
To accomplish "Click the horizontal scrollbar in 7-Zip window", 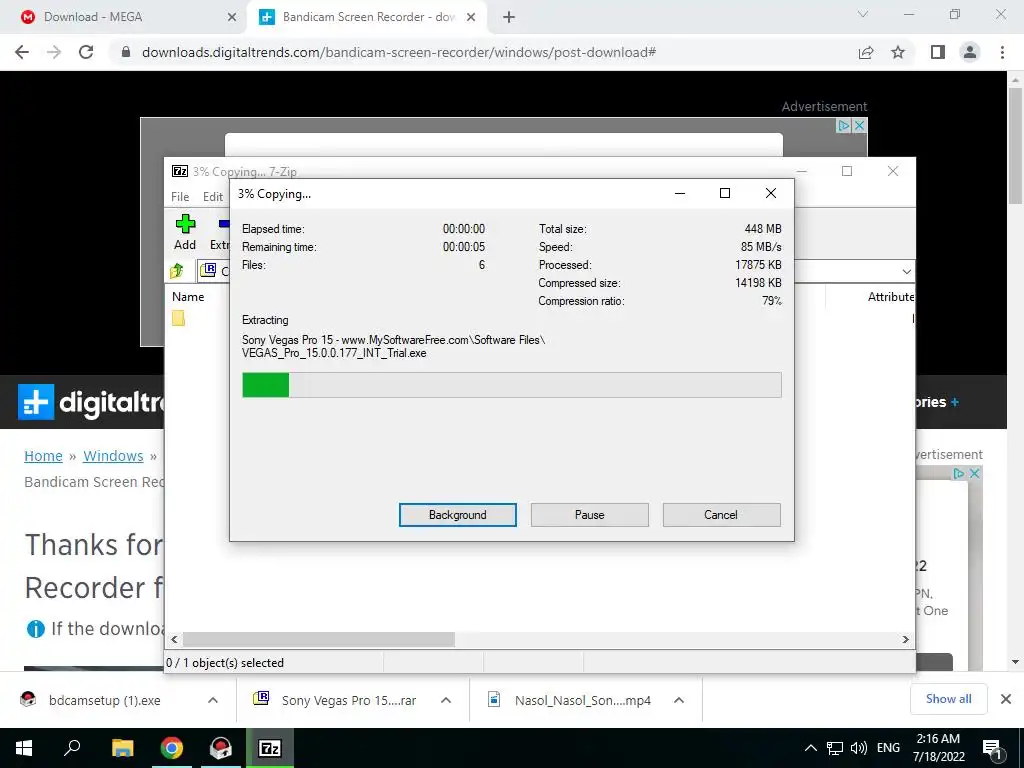I will [x=319, y=639].
